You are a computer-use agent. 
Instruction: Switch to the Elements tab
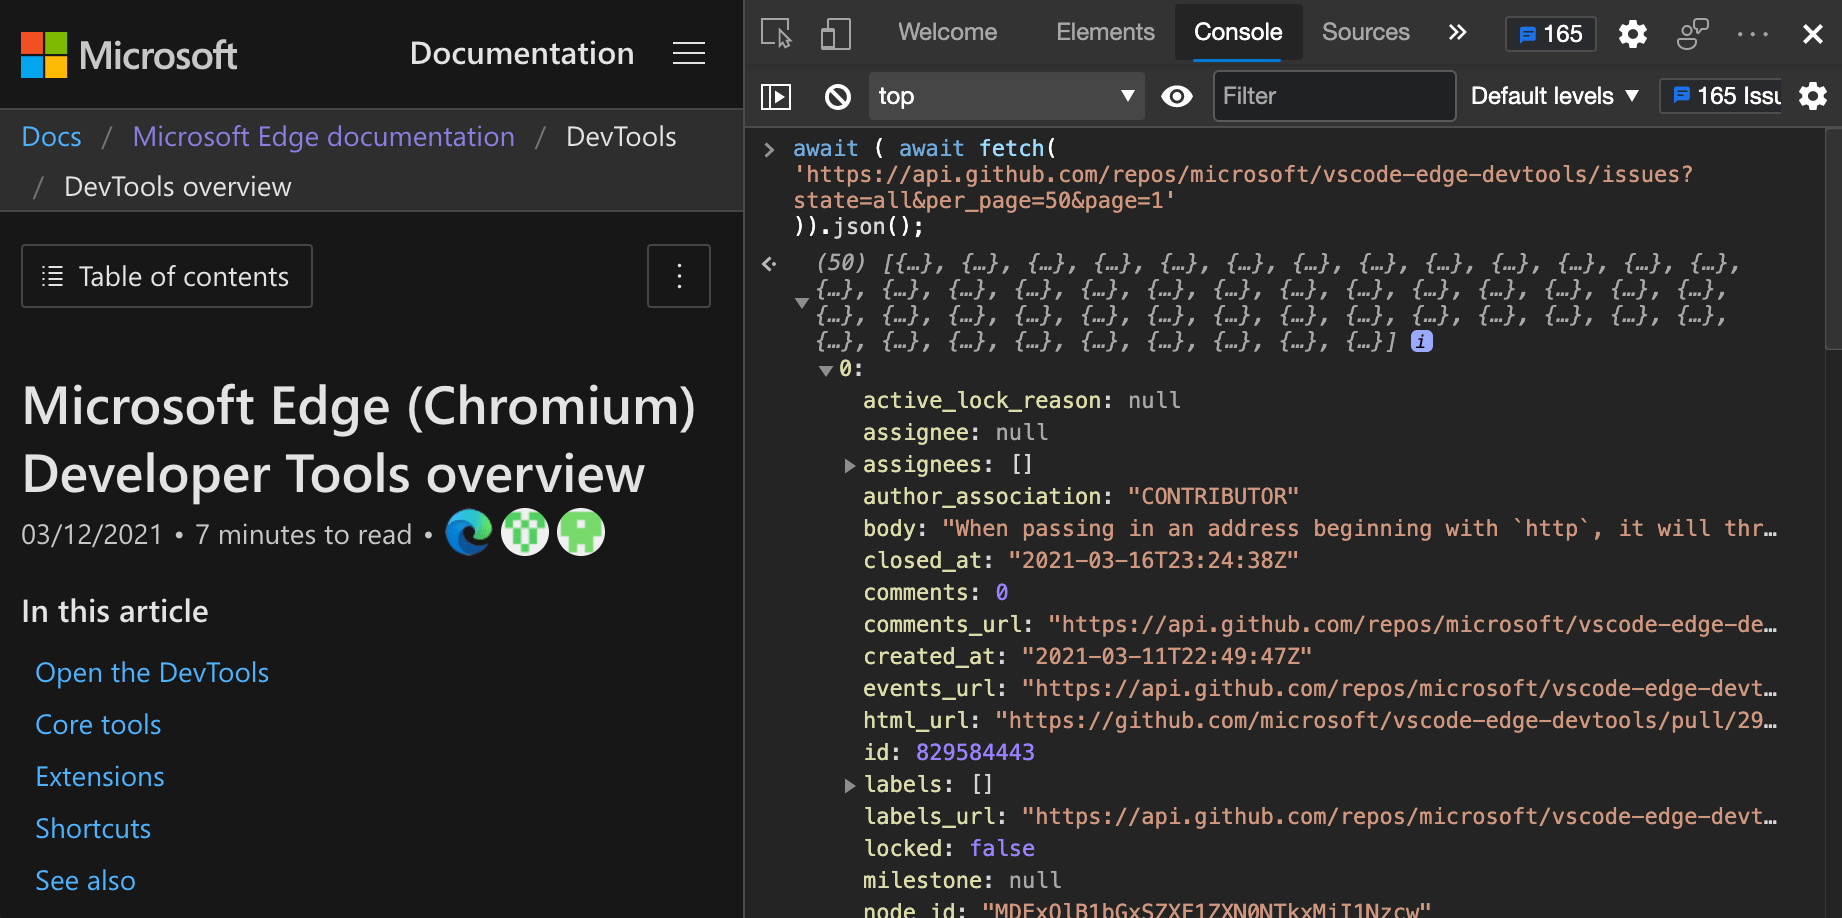1105,32
